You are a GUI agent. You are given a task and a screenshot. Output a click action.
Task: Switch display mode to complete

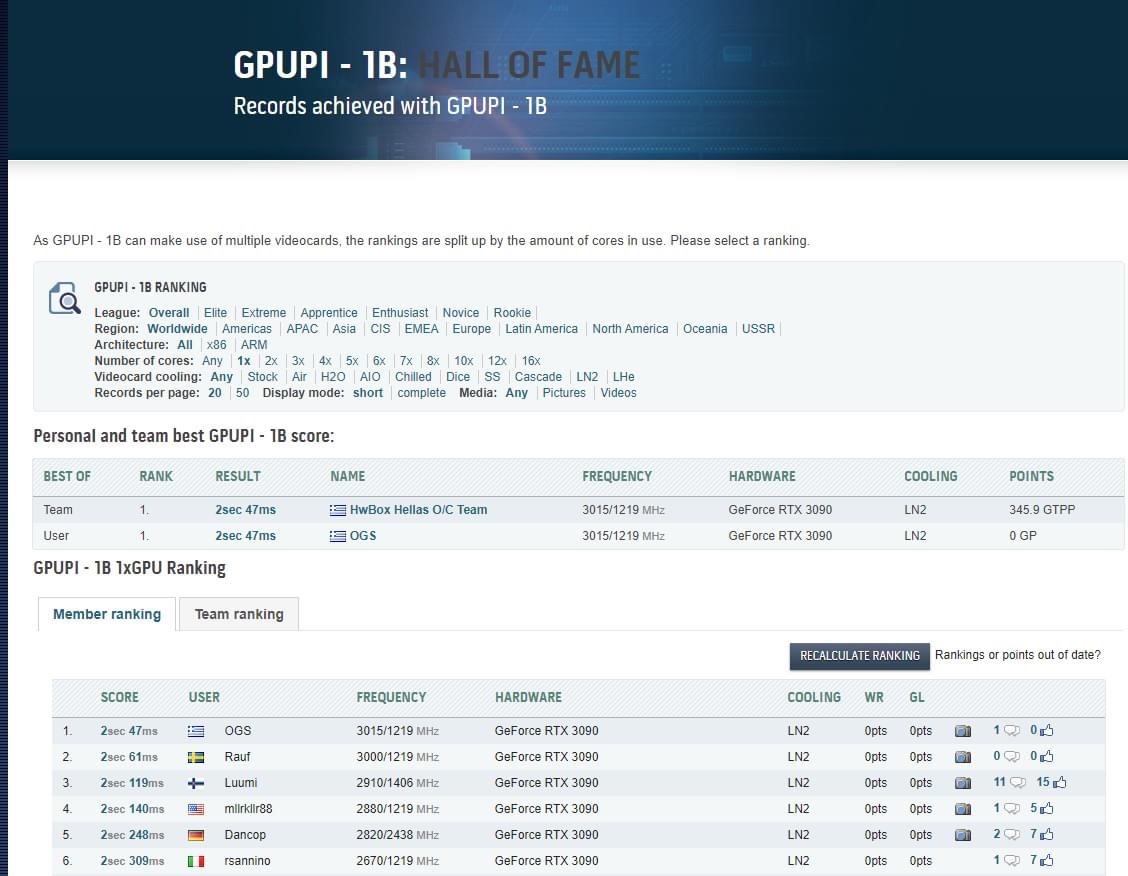[x=422, y=393]
